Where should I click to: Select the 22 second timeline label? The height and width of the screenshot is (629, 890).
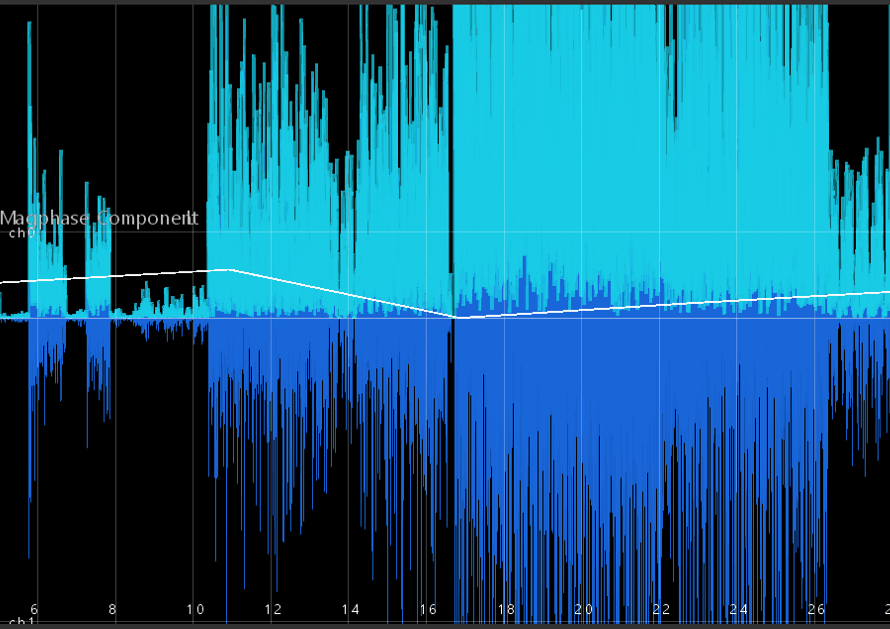661,609
